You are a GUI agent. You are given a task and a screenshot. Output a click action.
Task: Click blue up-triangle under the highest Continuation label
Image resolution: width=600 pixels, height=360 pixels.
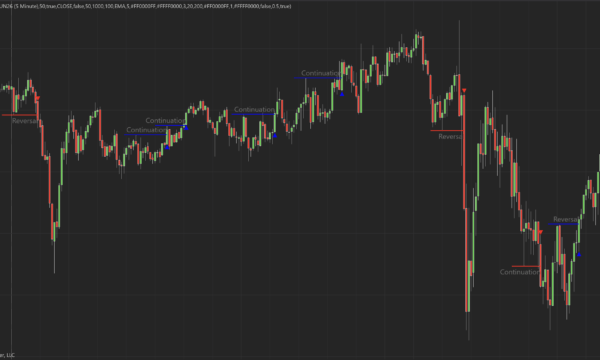click(342, 94)
